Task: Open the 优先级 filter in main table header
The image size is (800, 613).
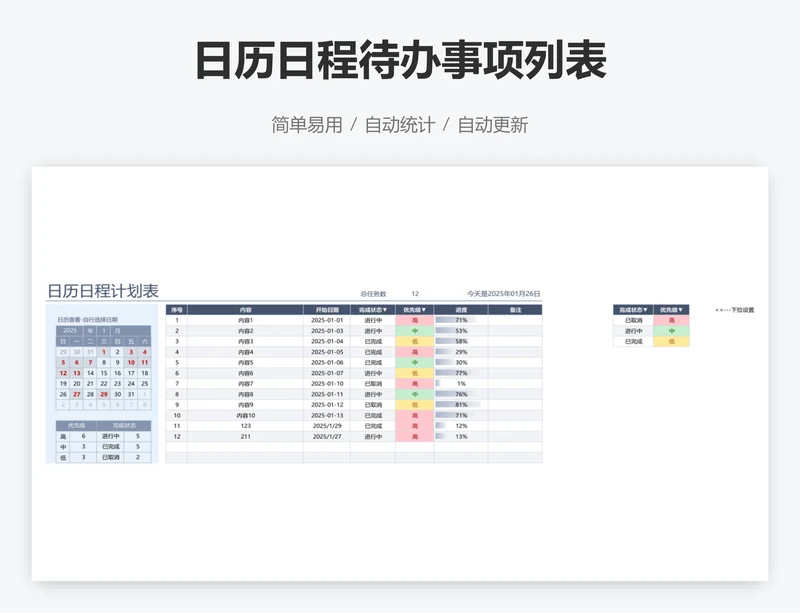Action: 414,310
